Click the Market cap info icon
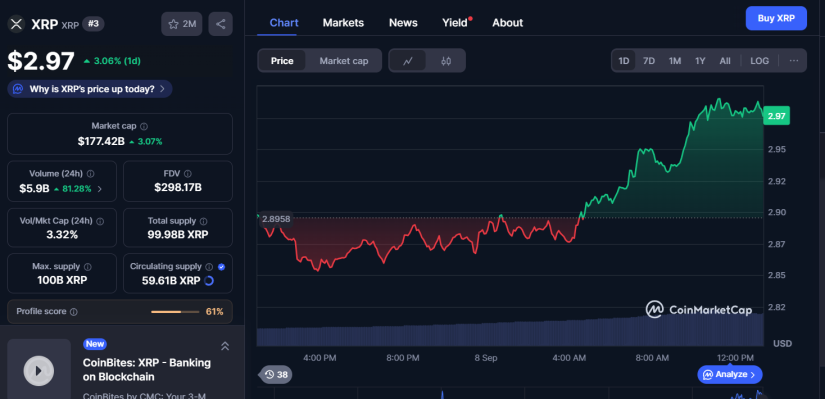The width and height of the screenshot is (825, 399). (144, 126)
